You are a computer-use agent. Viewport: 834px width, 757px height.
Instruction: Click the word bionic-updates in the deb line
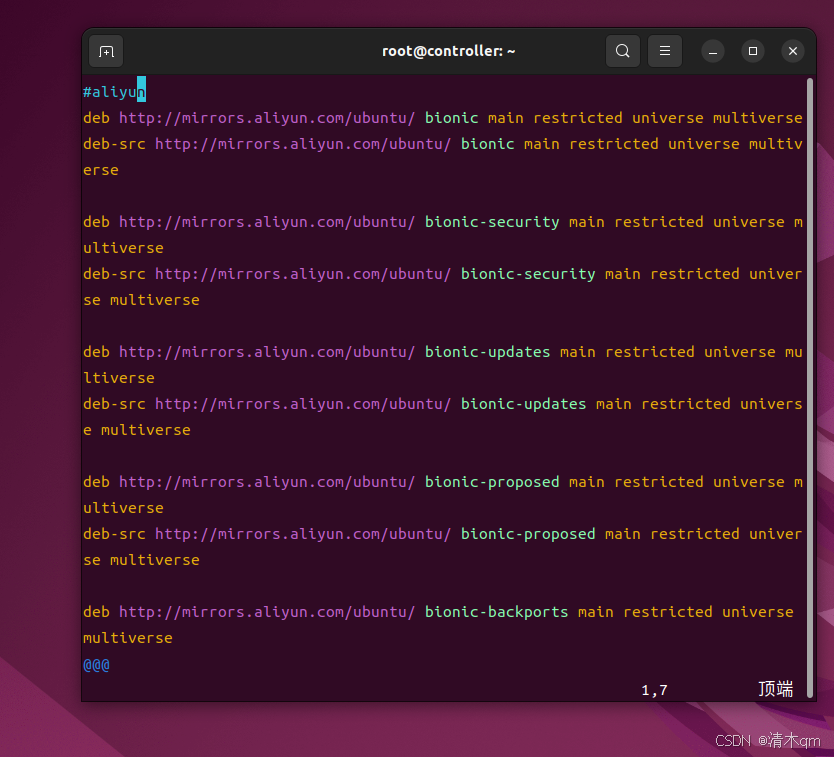[487, 352]
